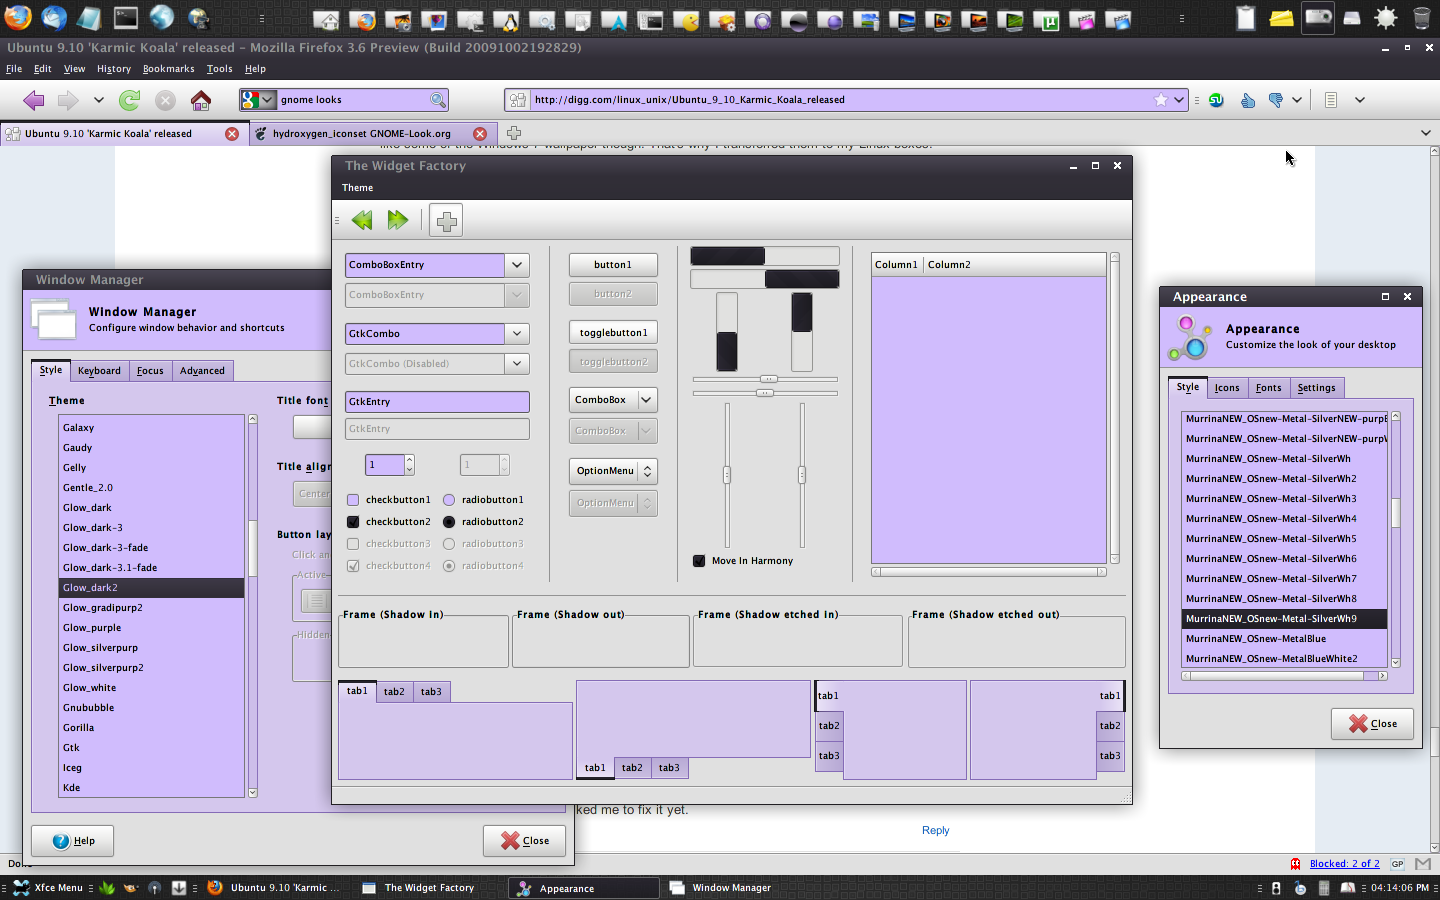1440x900 pixels.
Task: Open Theme menu in Widget Factory
Action: tap(357, 188)
